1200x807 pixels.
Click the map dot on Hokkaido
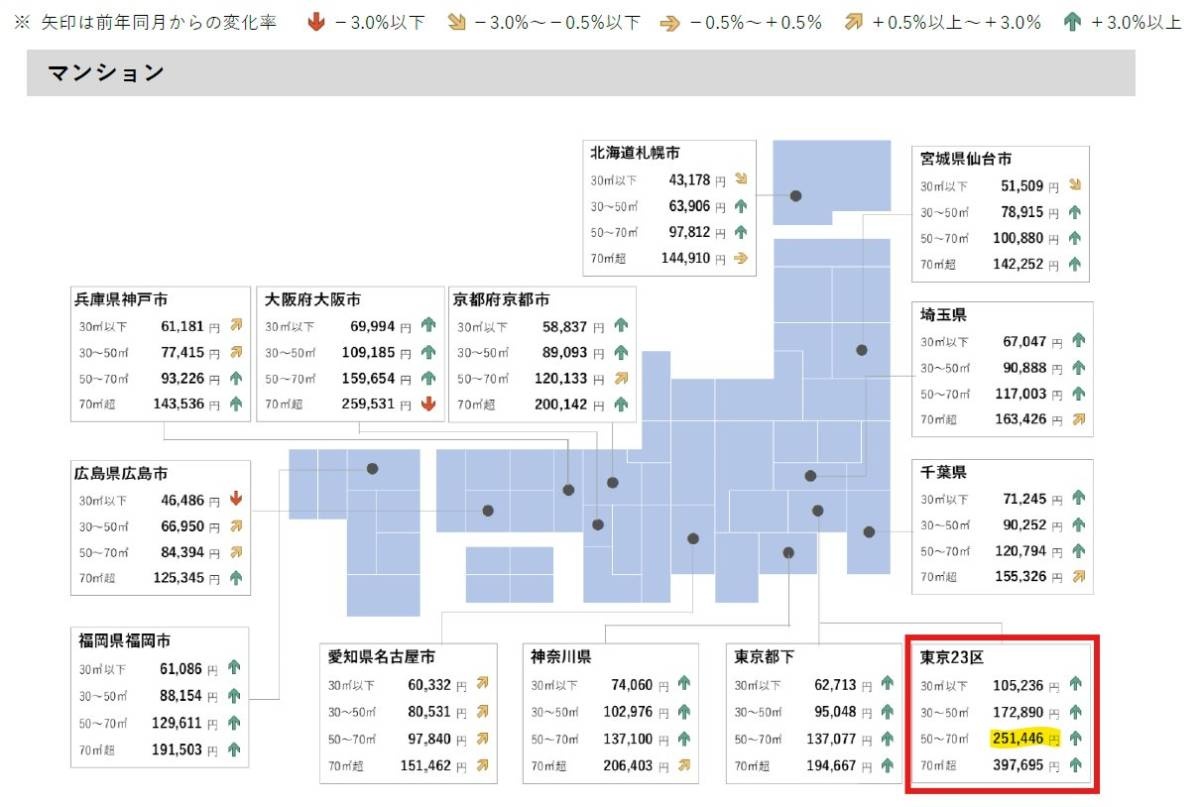[796, 196]
